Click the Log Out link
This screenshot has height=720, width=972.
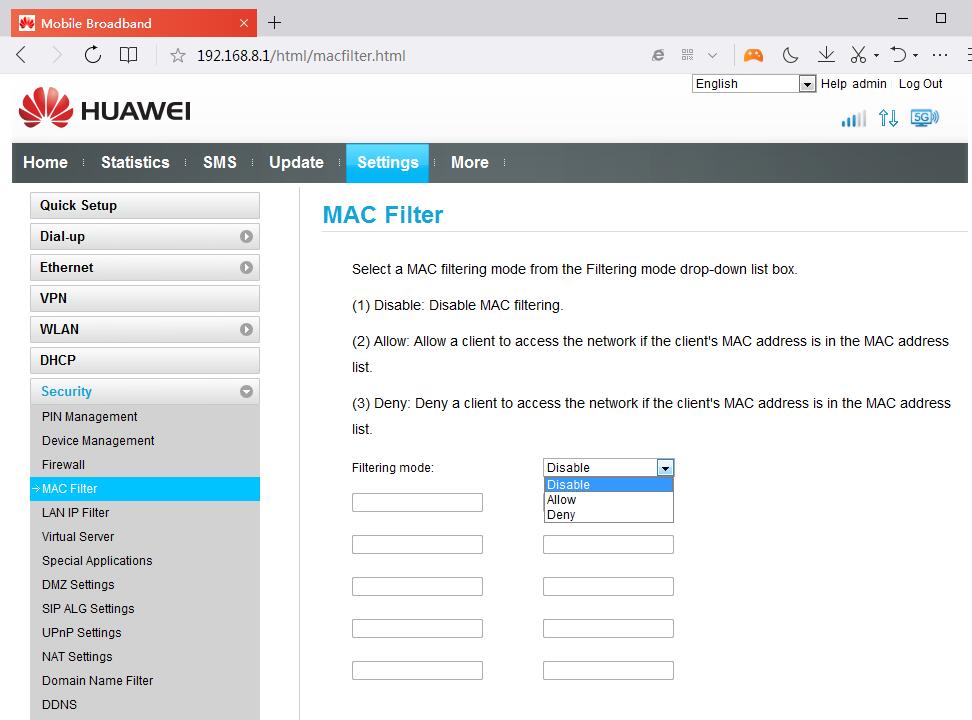(x=920, y=84)
